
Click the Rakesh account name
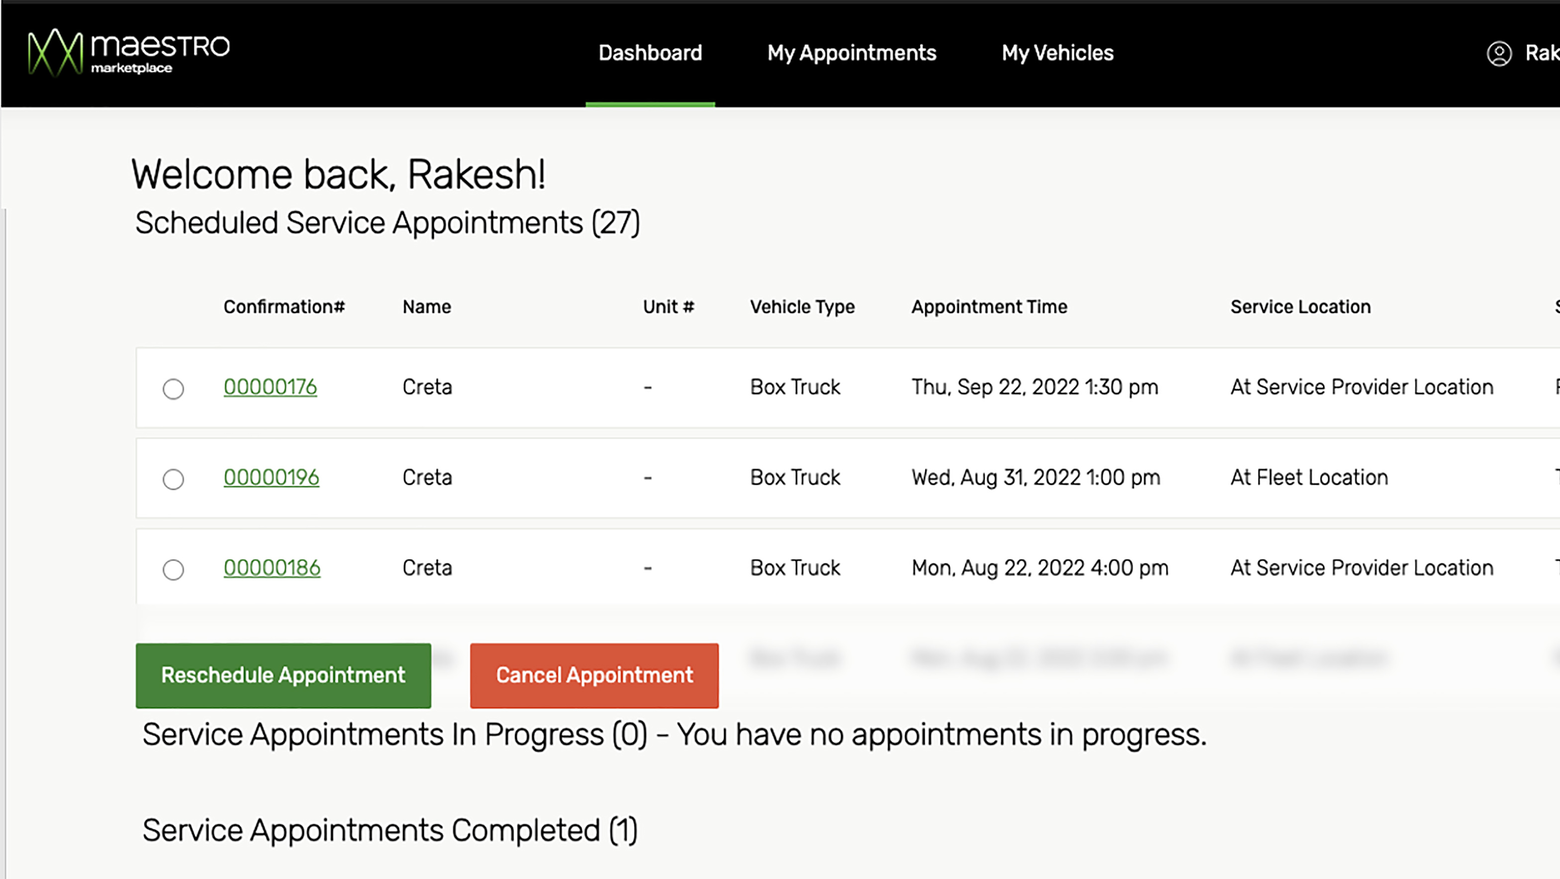pyautogui.click(x=1543, y=53)
